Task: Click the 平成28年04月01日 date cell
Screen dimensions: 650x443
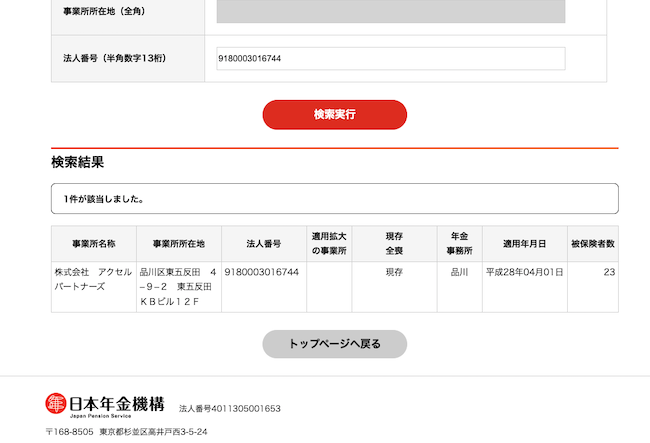Action: click(x=524, y=272)
